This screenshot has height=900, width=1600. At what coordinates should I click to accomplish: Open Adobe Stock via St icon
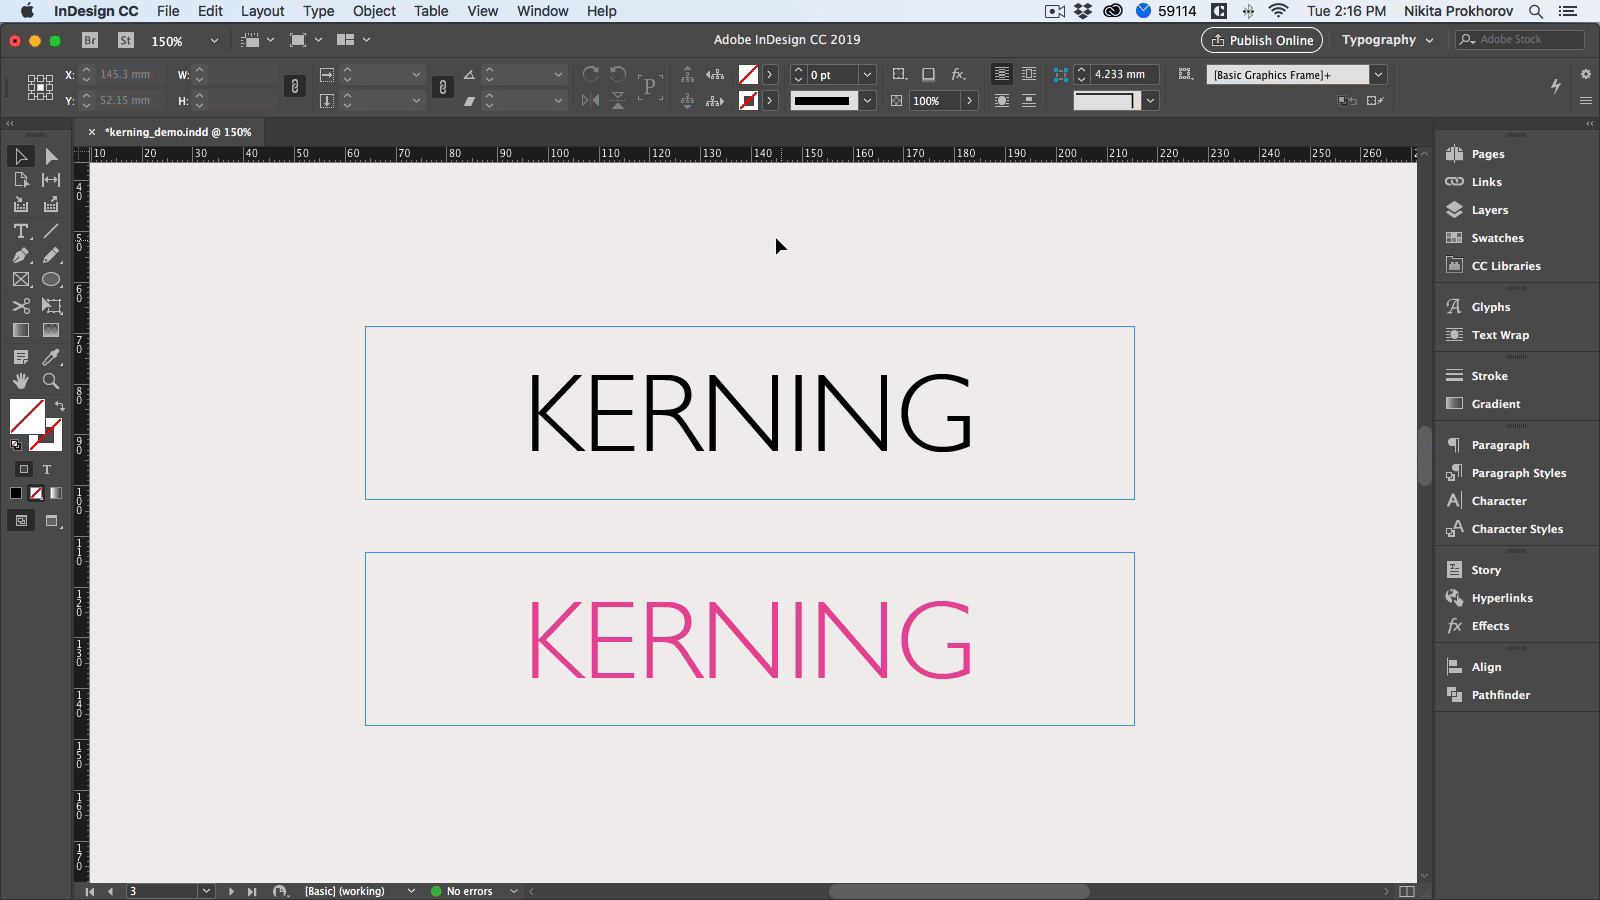125,40
